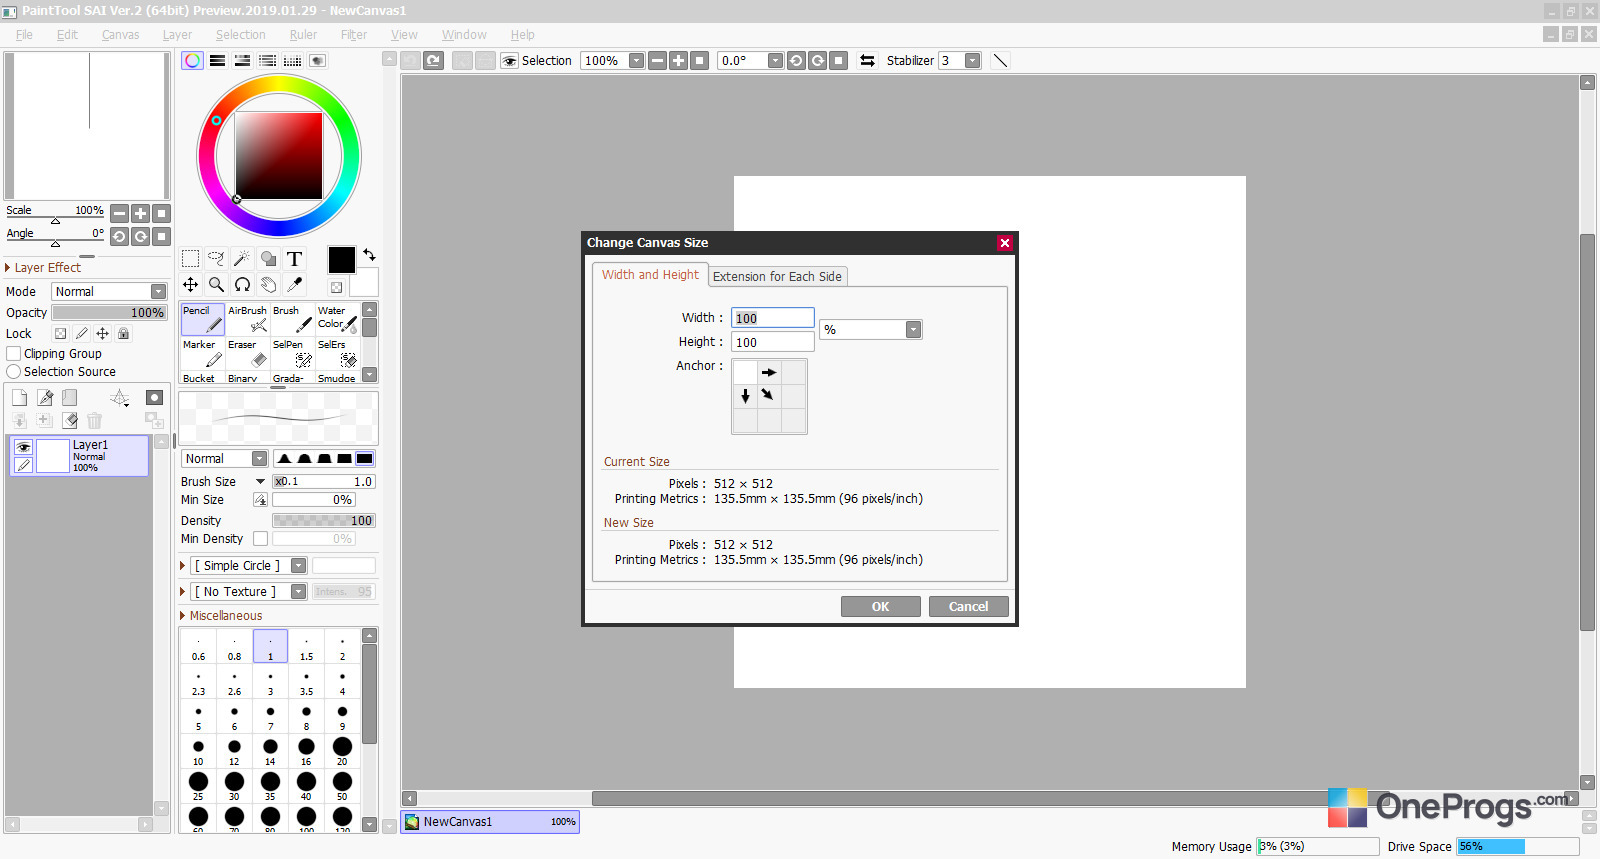Choose the Water Color brush
This screenshot has width=1600, height=859.
click(337, 319)
